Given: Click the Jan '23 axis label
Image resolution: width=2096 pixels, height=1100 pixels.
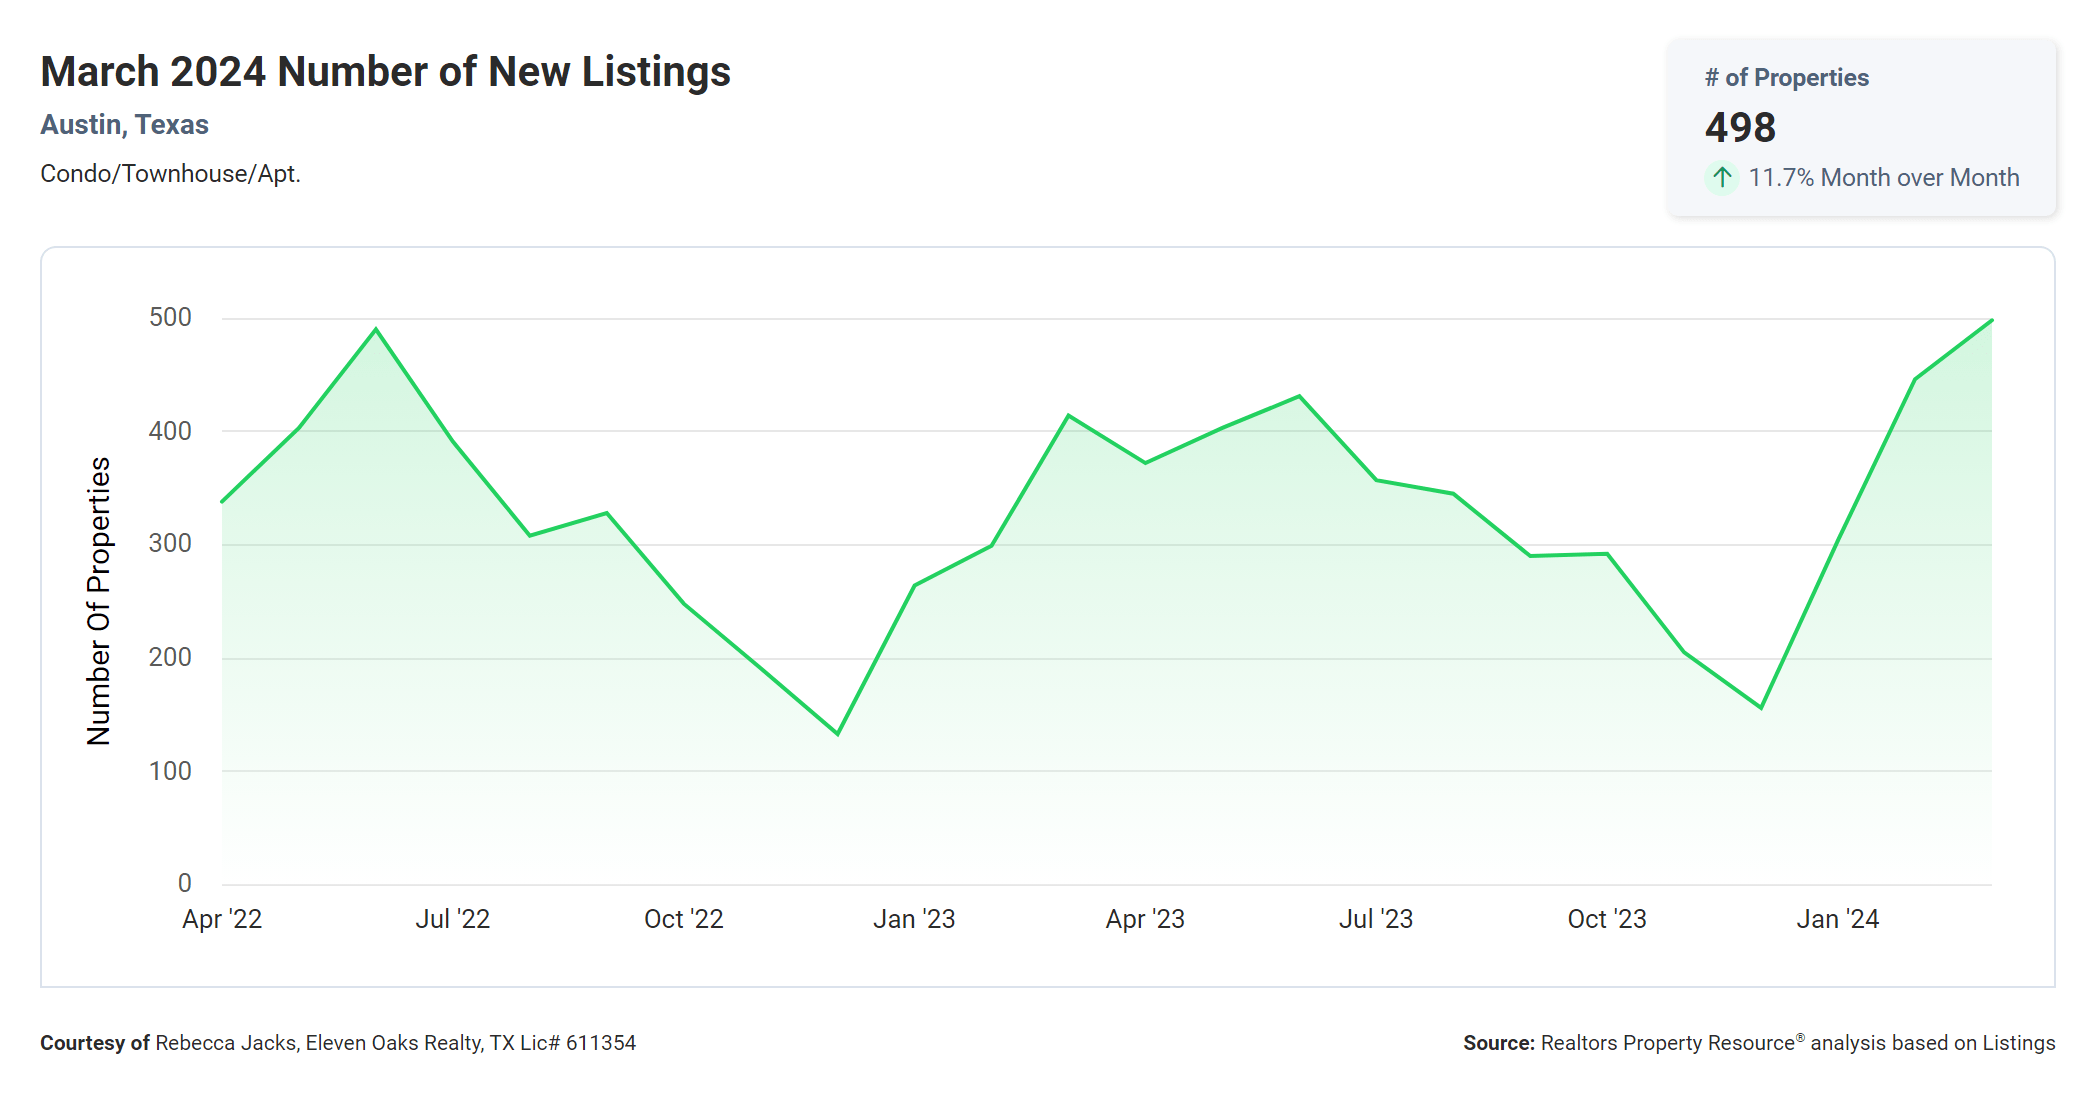Looking at the screenshot, I should tap(914, 919).
